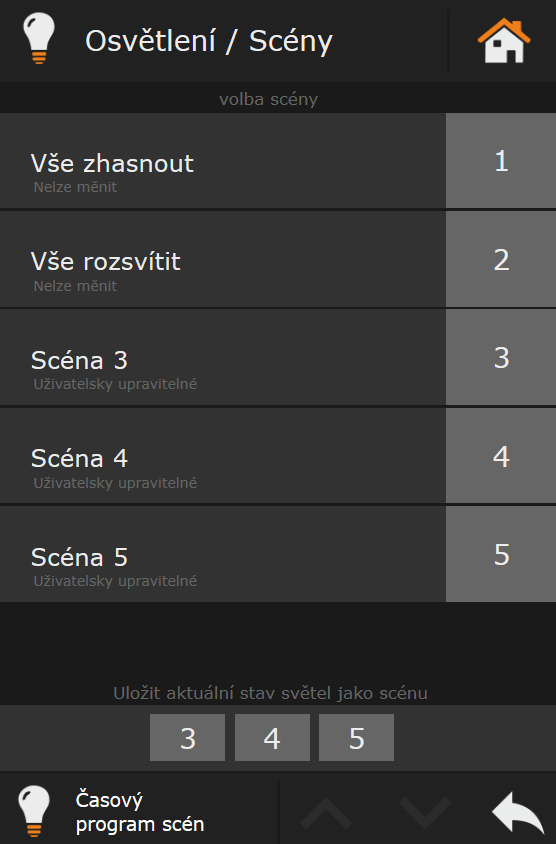Go to the home screen via house icon
This screenshot has height=844, width=556.
tap(503, 40)
